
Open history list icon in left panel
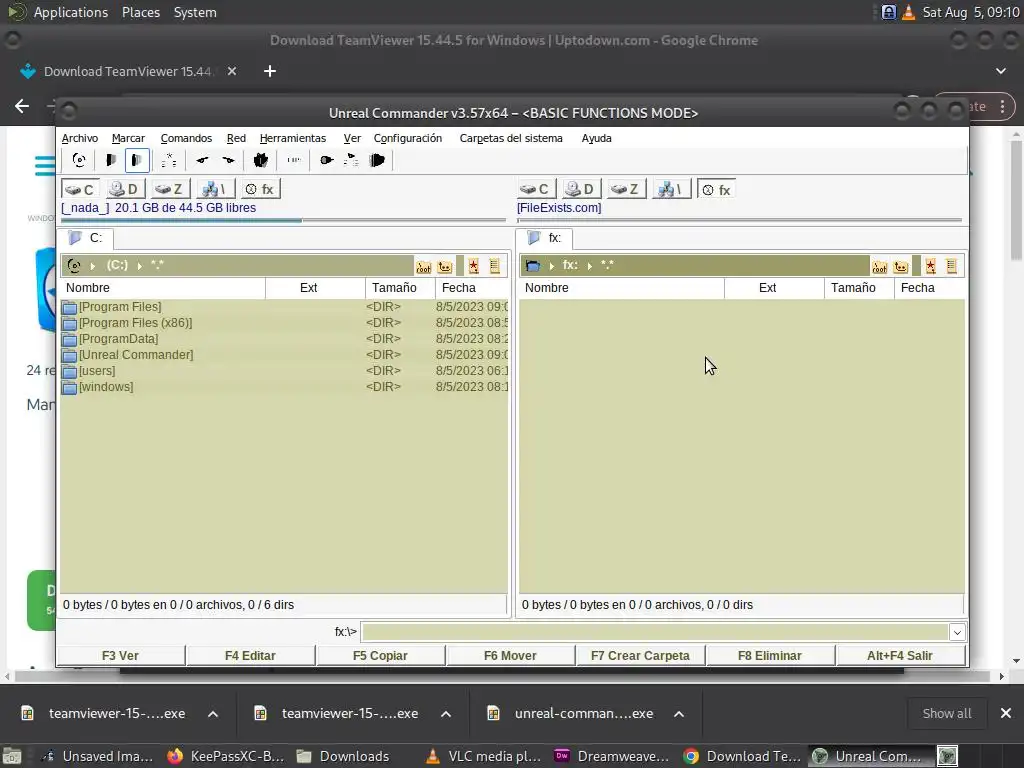coord(494,266)
